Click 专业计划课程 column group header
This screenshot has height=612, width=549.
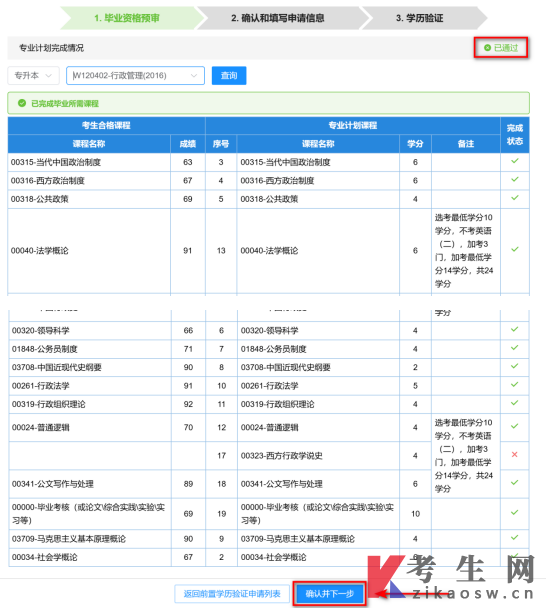click(x=353, y=125)
